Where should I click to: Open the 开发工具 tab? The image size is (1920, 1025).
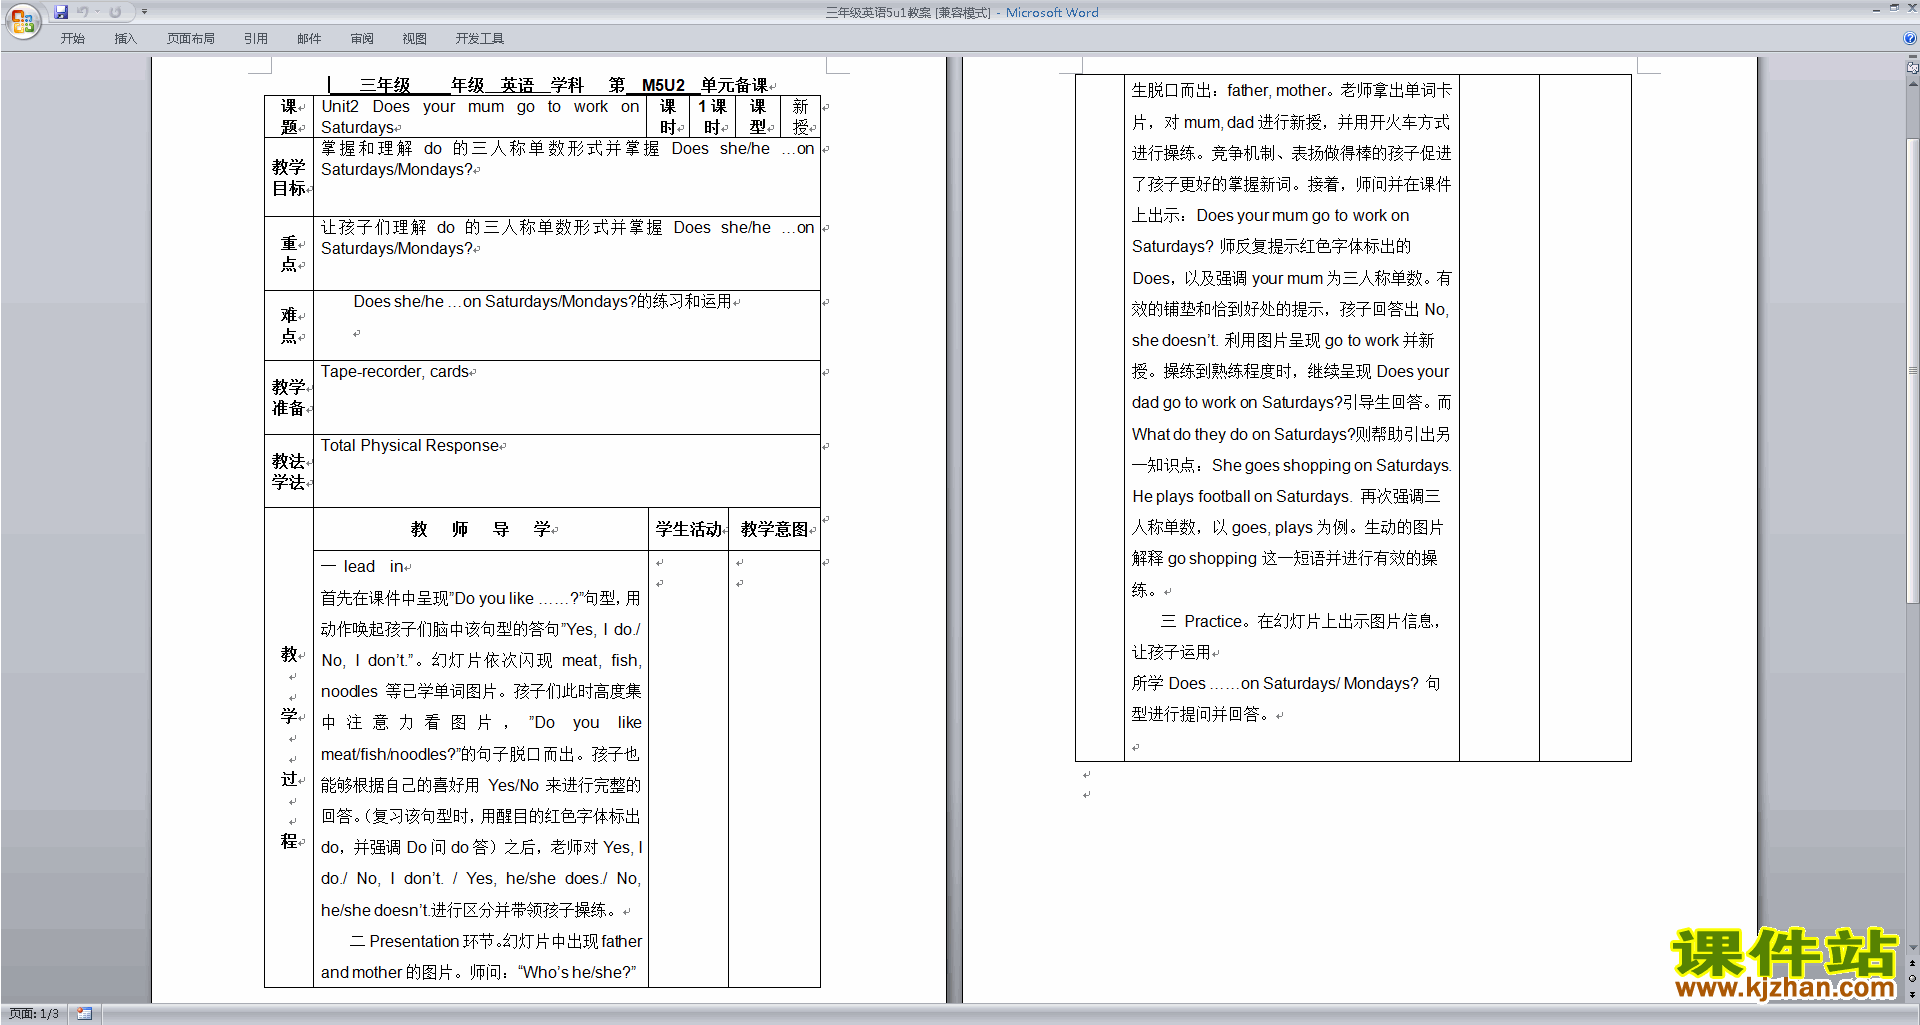point(479,39)
